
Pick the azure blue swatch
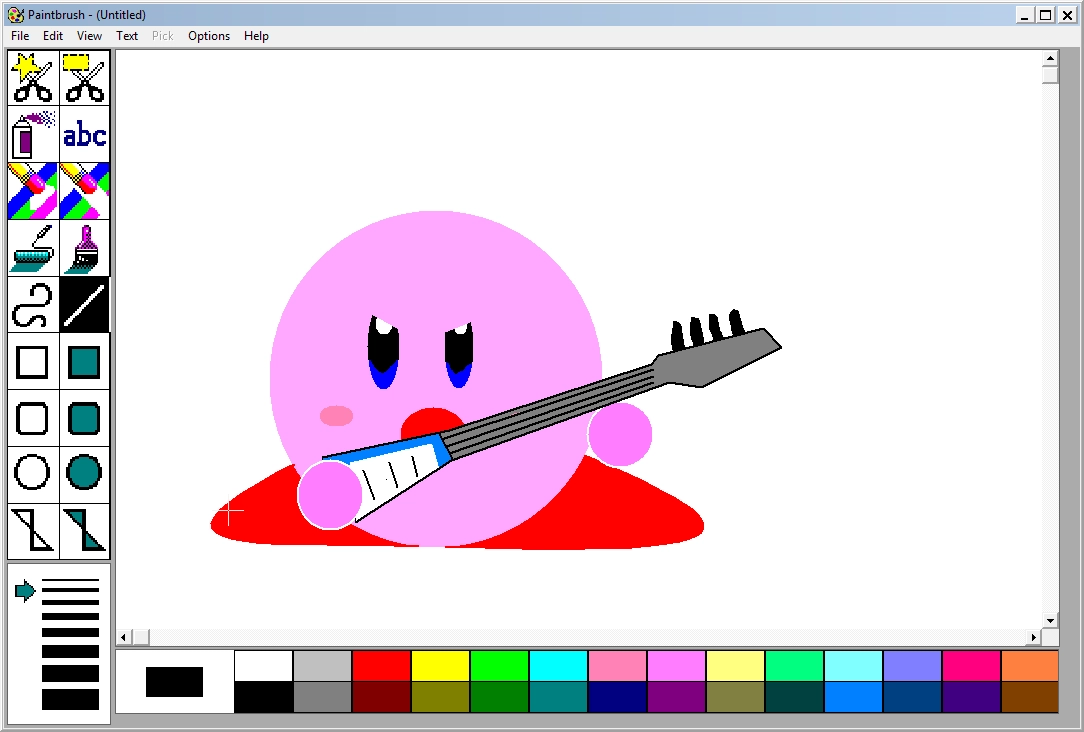coord(853,697)
